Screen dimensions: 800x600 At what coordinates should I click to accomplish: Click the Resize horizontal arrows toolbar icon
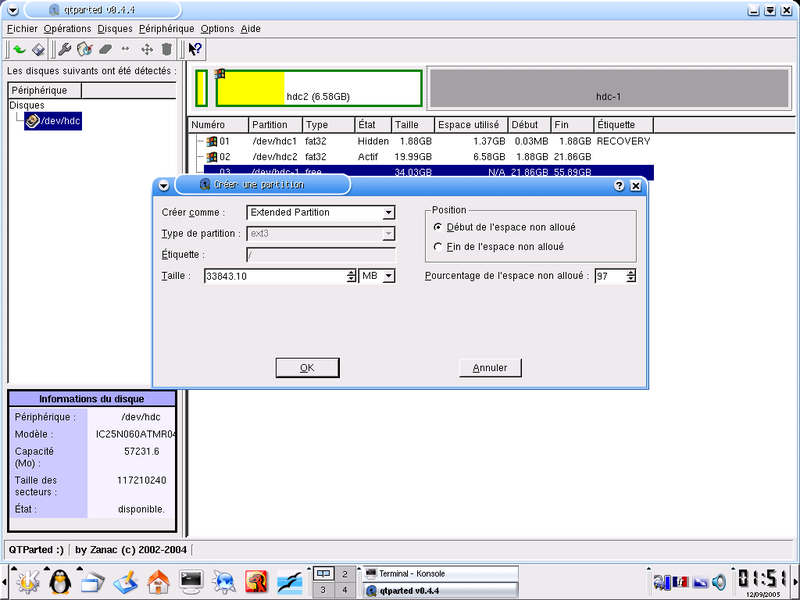coord(125,49)
